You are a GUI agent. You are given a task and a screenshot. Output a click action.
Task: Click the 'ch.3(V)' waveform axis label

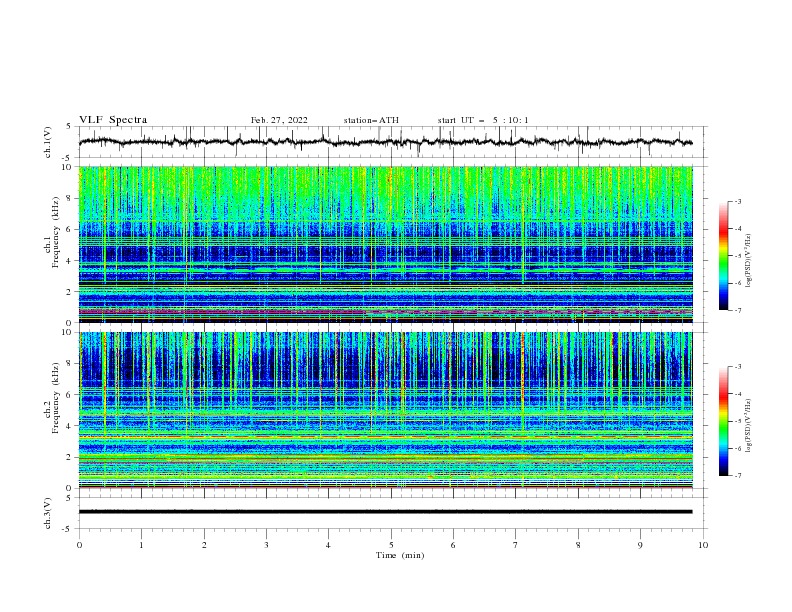[x=48, y=513]
